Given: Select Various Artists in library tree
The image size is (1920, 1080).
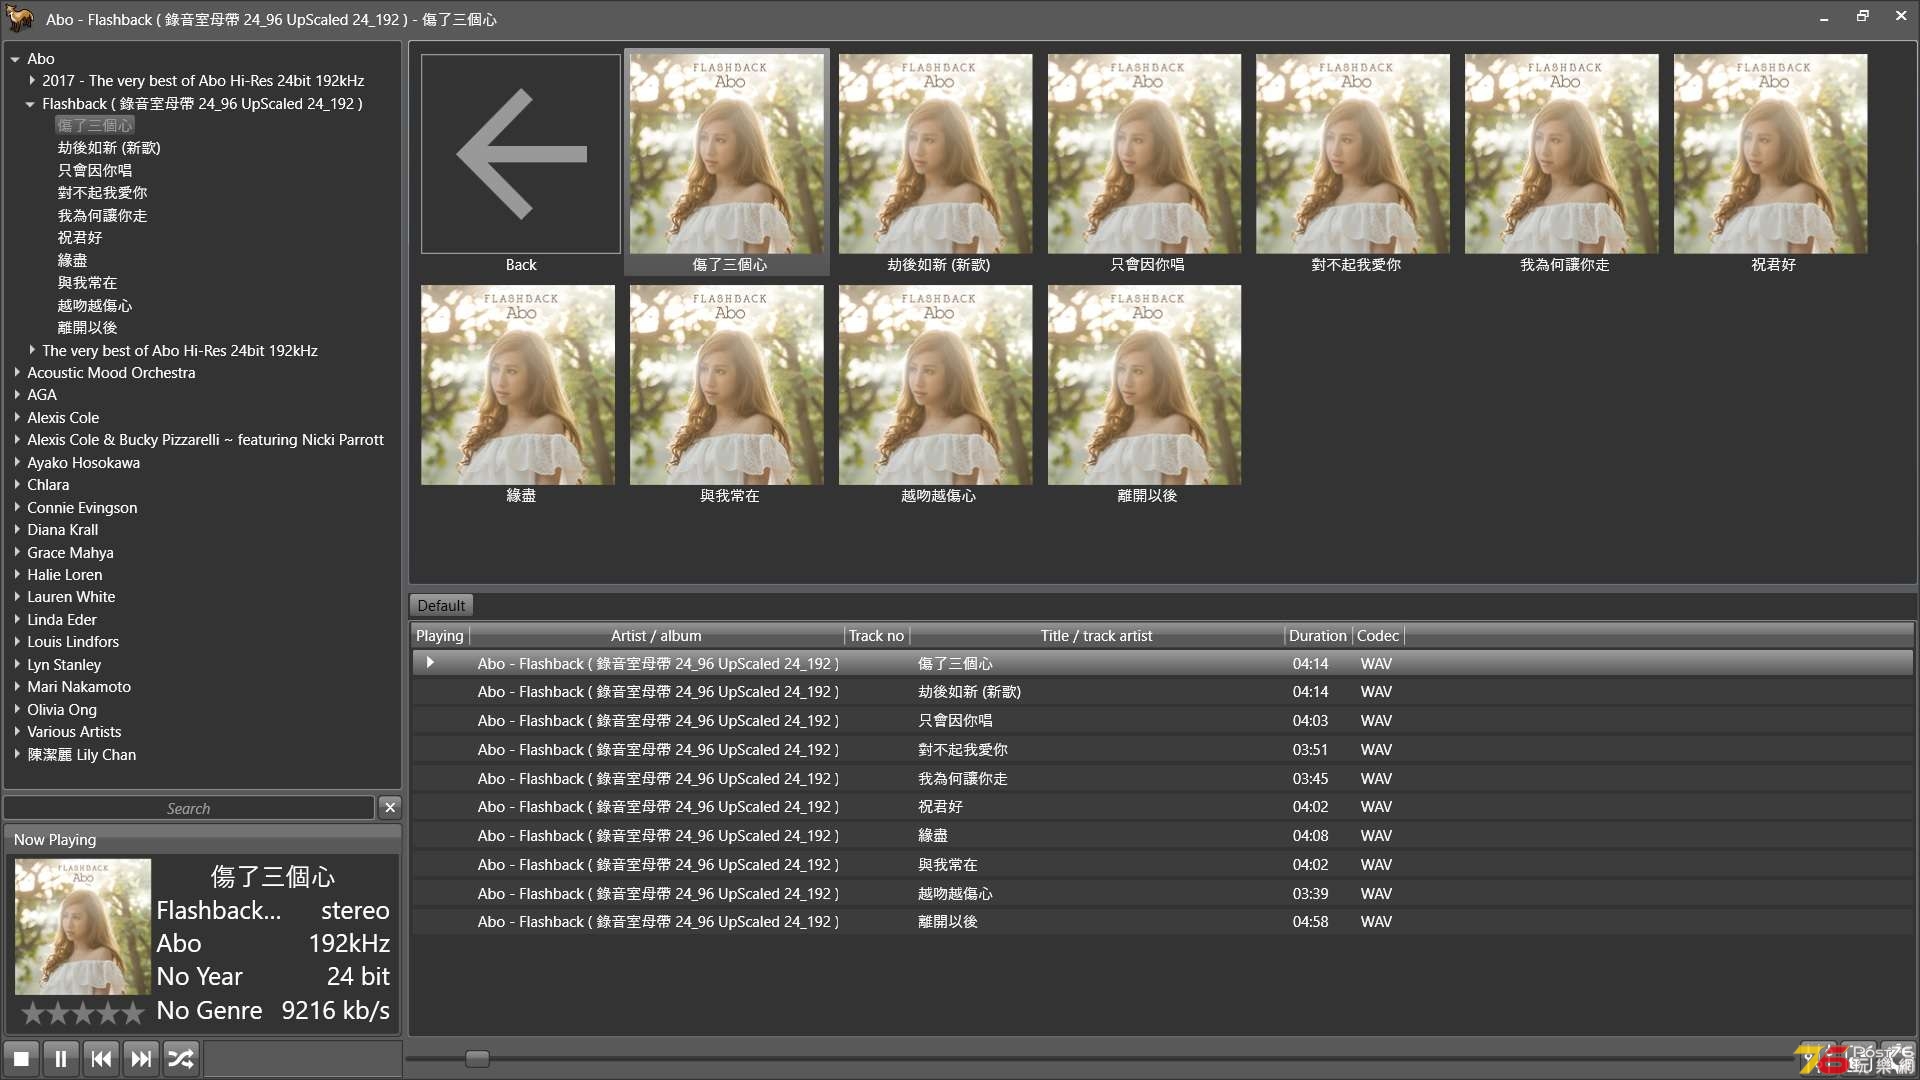Looking at the screenshot, I should tap(74, 731).
